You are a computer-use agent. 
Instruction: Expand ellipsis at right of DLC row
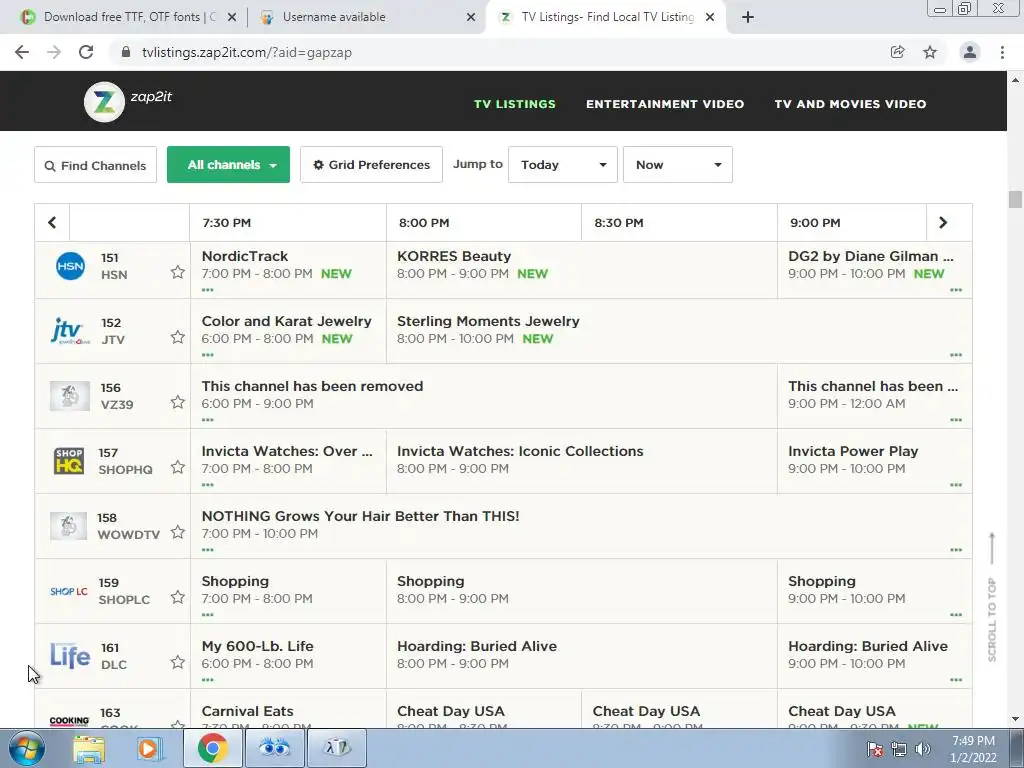click(x=956, y=680)
